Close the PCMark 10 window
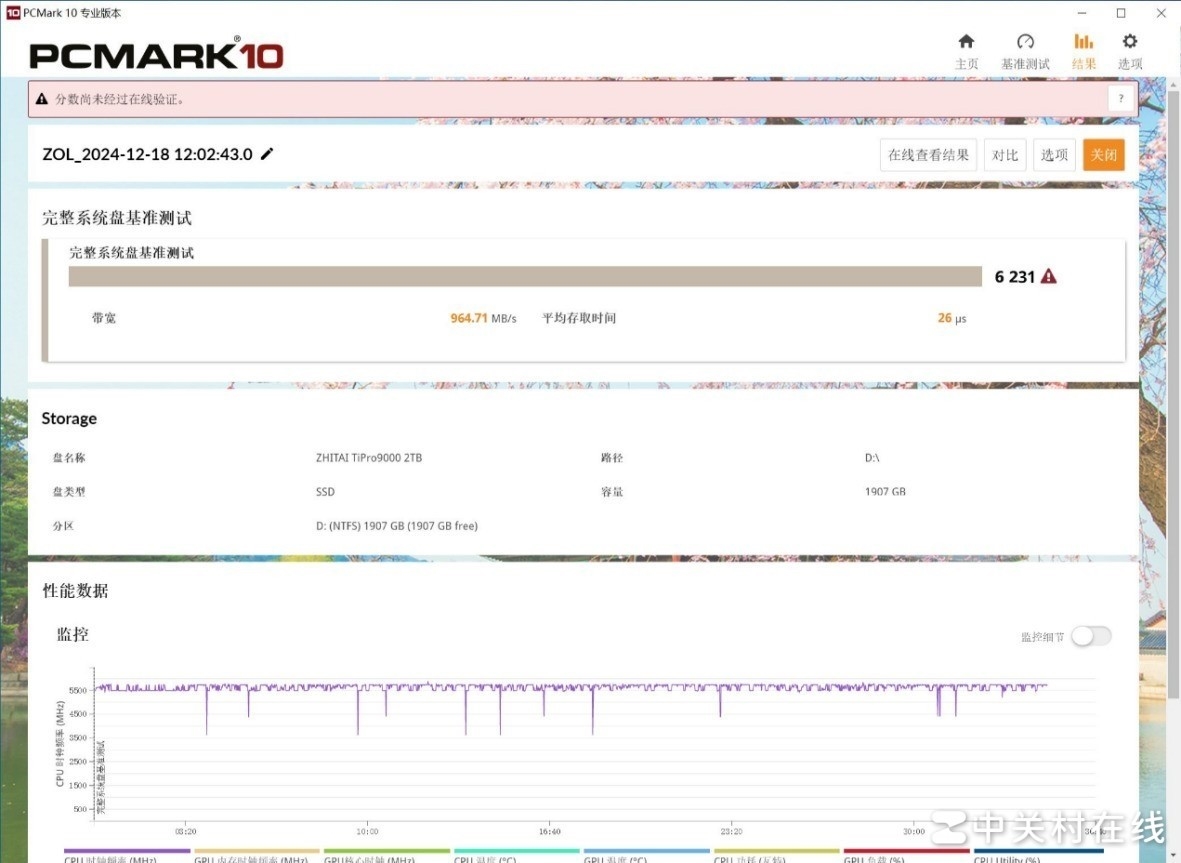Image resolution: width=1181 pixels, height=863 pixels. (x=1161, y=13)
